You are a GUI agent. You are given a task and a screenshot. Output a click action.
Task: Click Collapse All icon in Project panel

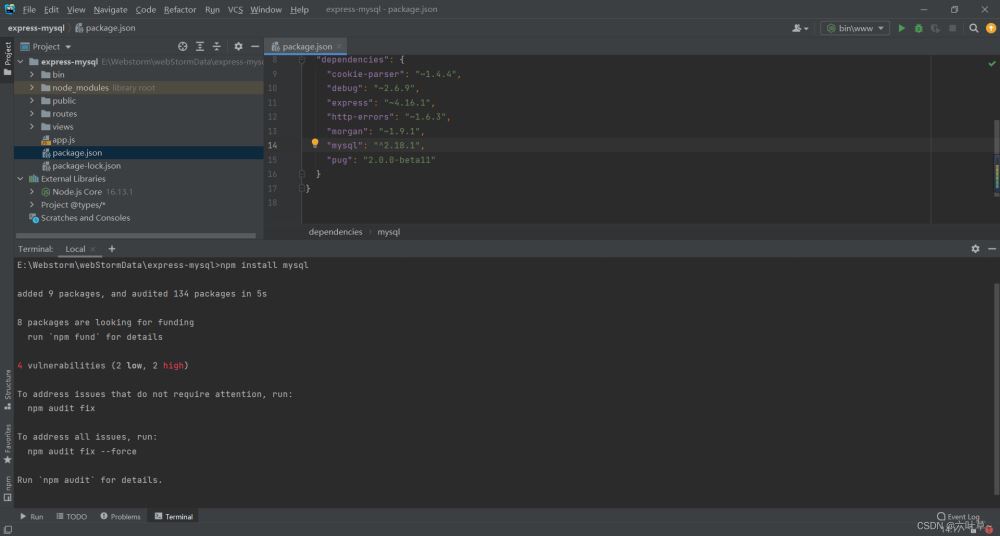tap(217, 46)
